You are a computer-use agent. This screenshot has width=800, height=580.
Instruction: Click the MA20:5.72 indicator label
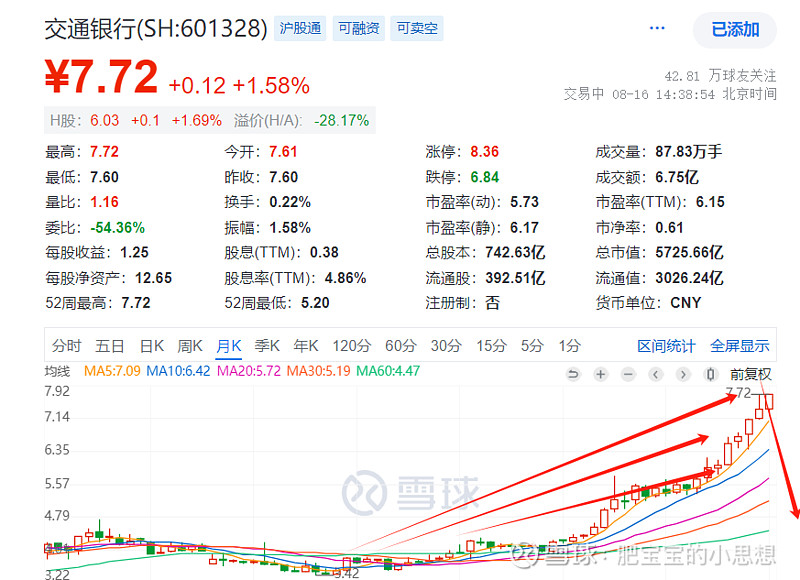pos(249,371)
